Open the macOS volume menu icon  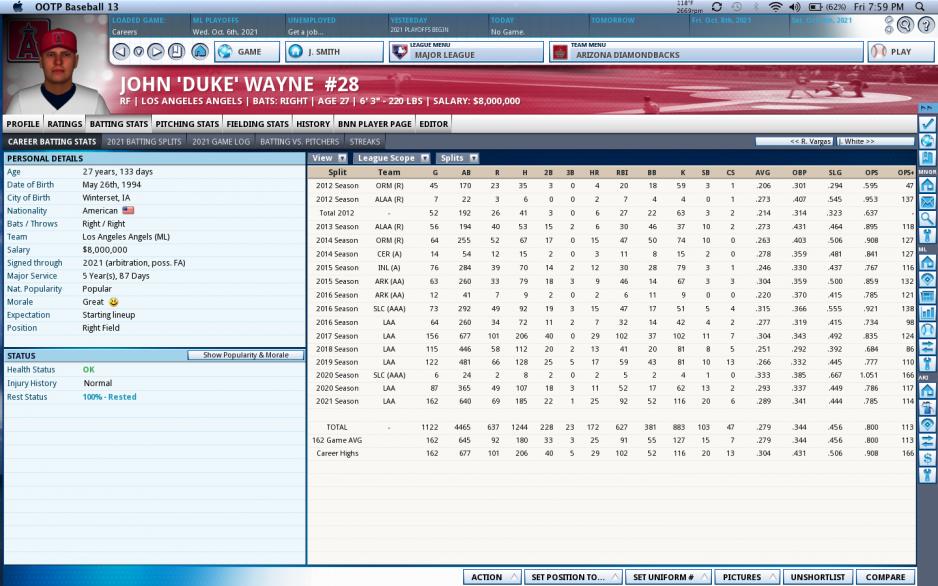794,7
